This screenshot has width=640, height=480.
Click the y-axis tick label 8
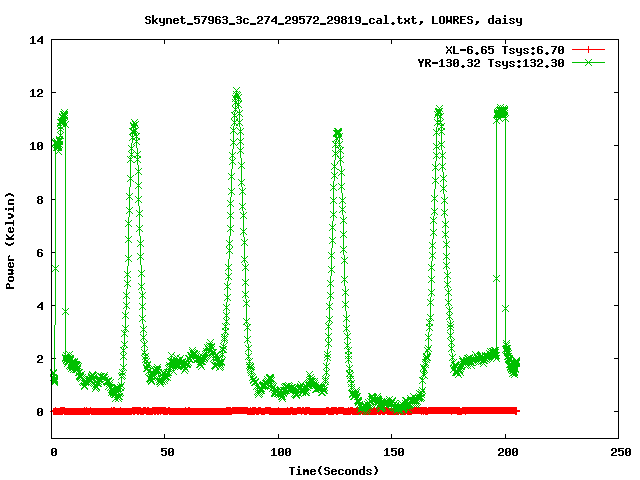click(x=40, y=200)
